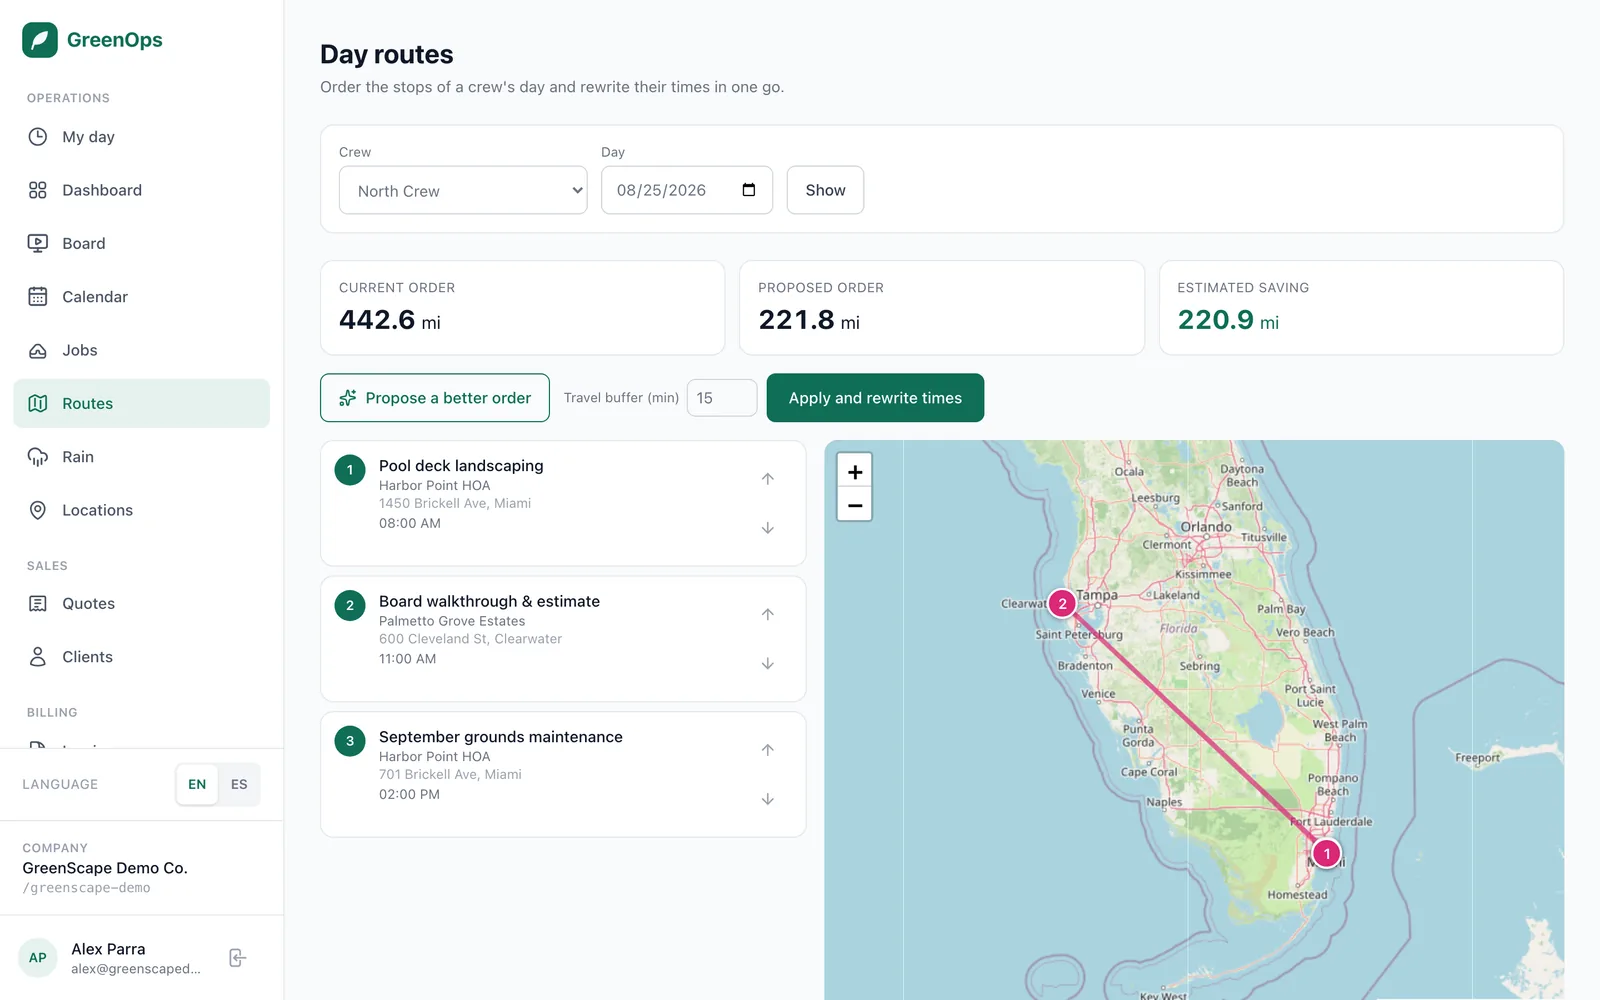Click Apply and rewrite times
Viewport: 1600px width, 1000px height.
[875, 398]
